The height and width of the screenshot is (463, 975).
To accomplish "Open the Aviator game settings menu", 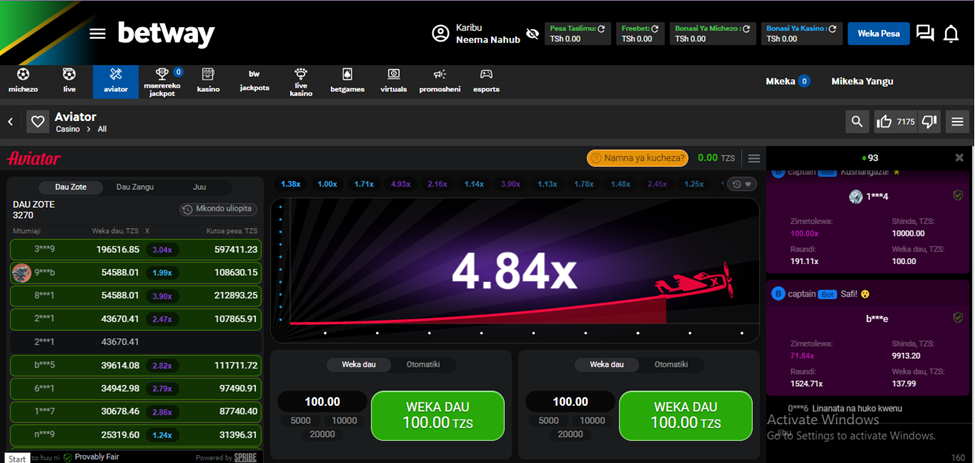I will [754, 158].
